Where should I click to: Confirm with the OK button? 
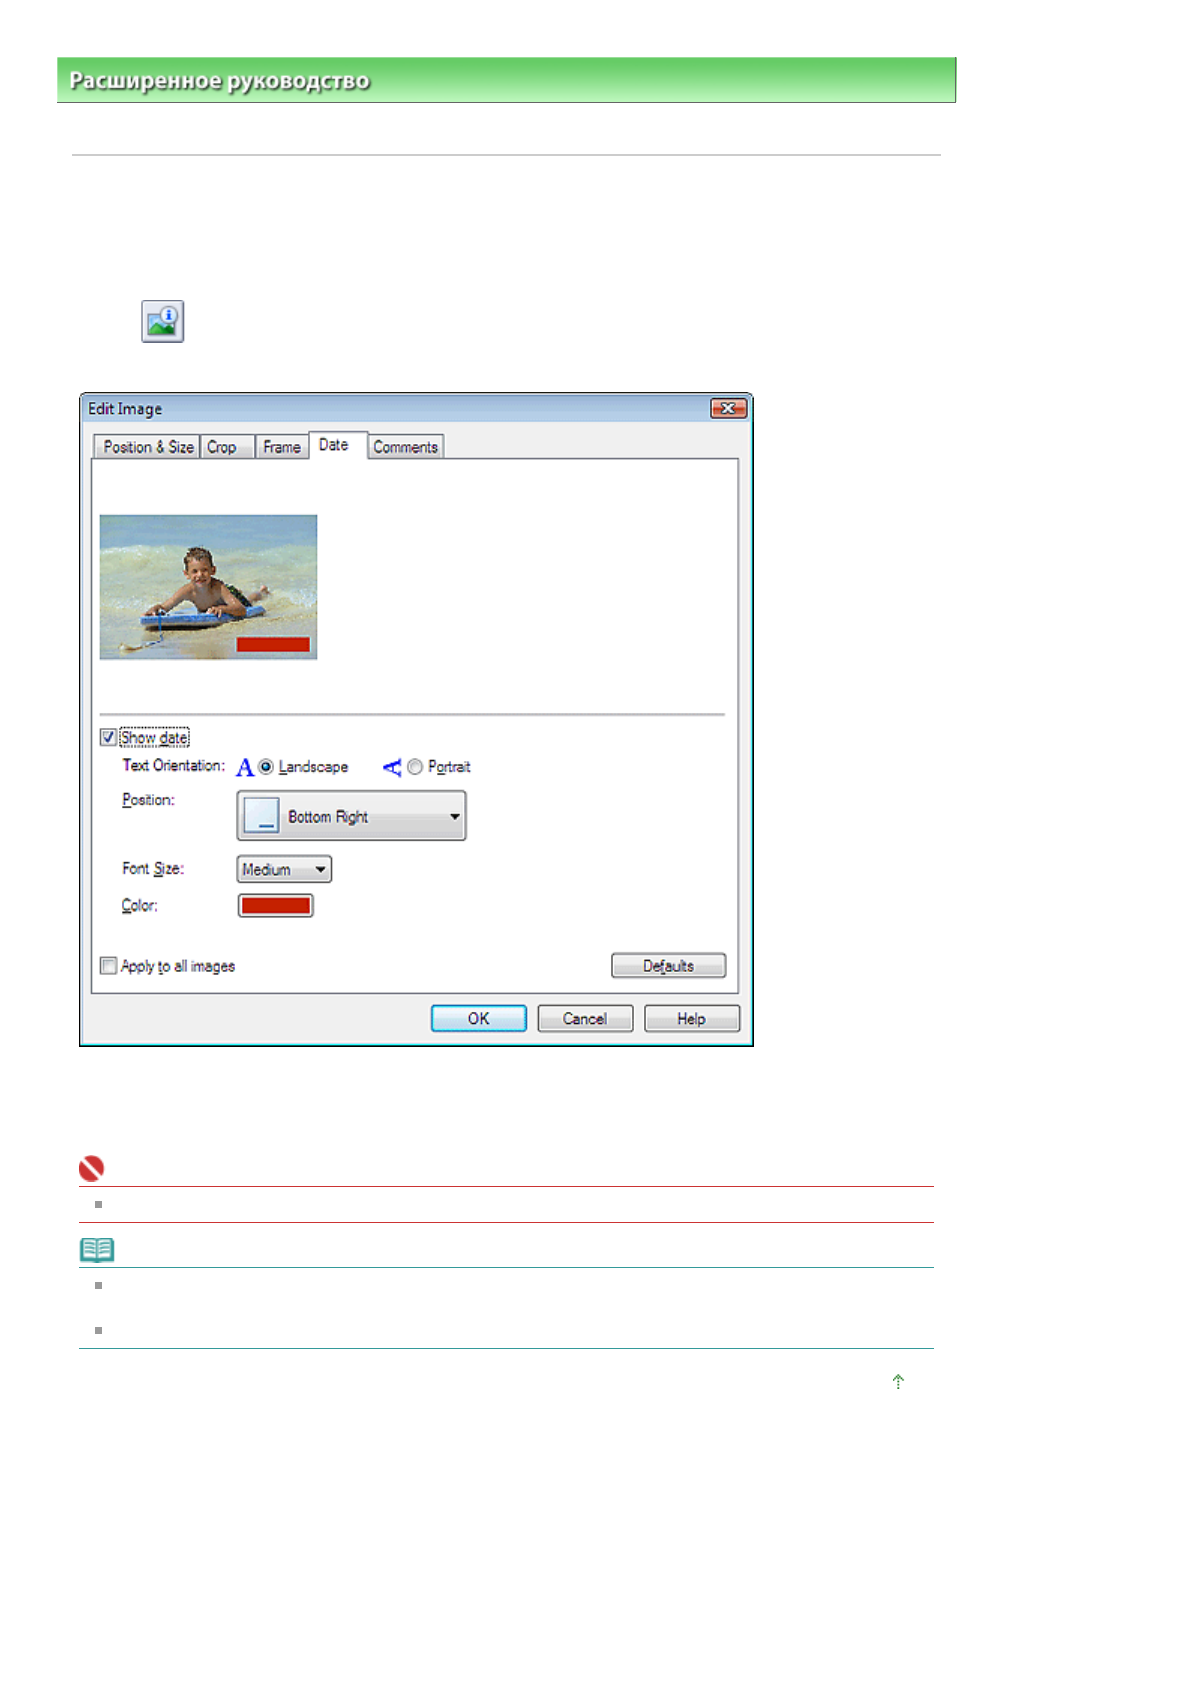tap(478, 1018)
